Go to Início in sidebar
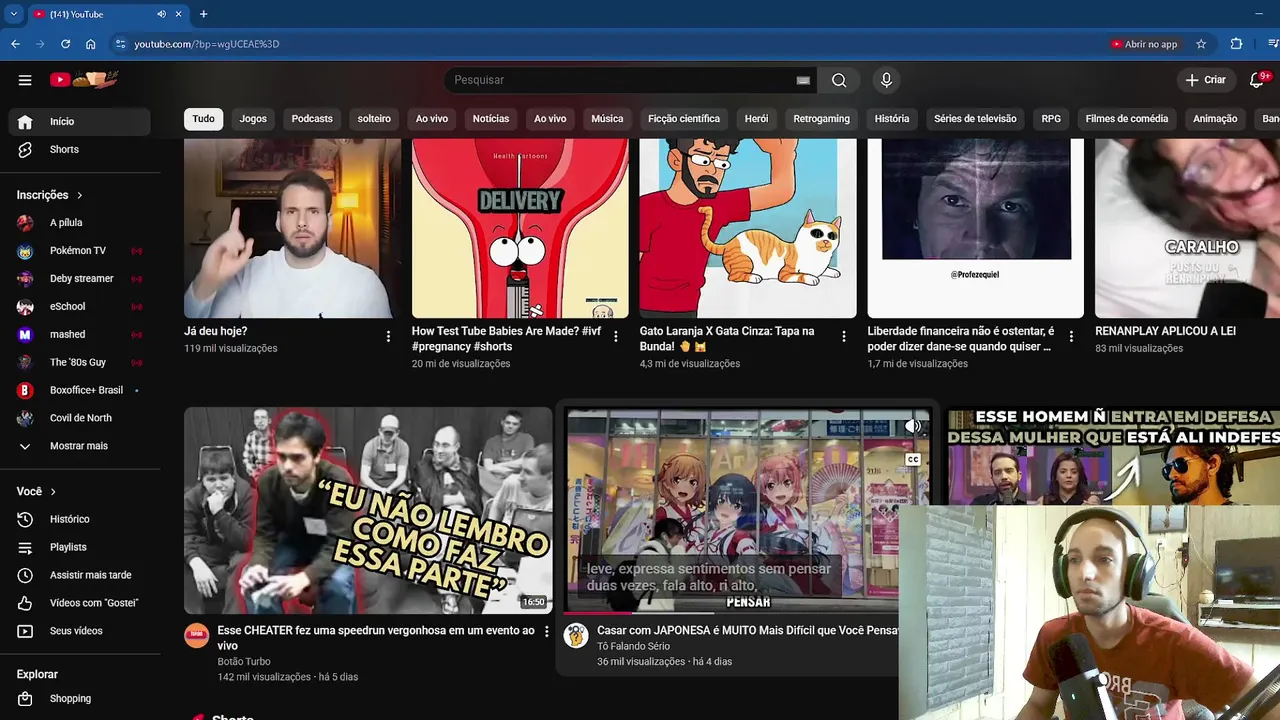 coord(80,121)
